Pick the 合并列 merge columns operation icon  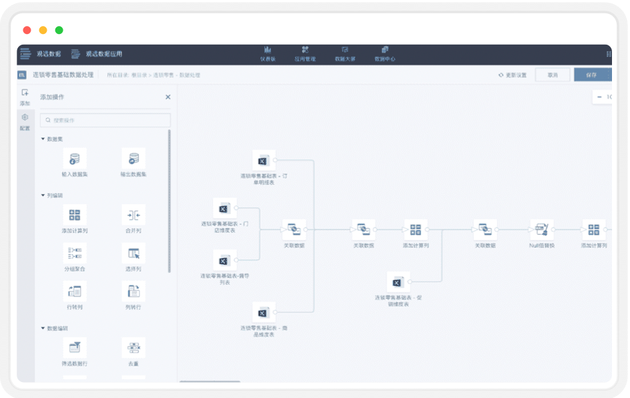133,215
